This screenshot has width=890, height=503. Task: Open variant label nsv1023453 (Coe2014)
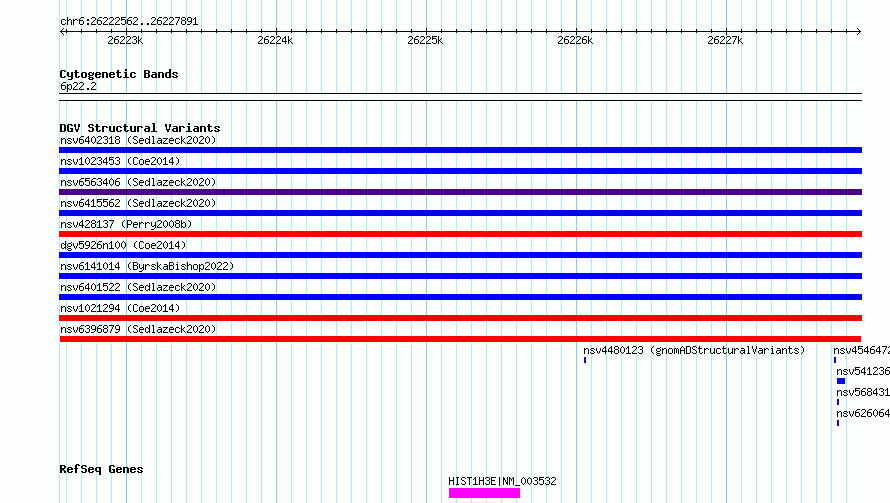pyautogui.click(x=120, y=161)
